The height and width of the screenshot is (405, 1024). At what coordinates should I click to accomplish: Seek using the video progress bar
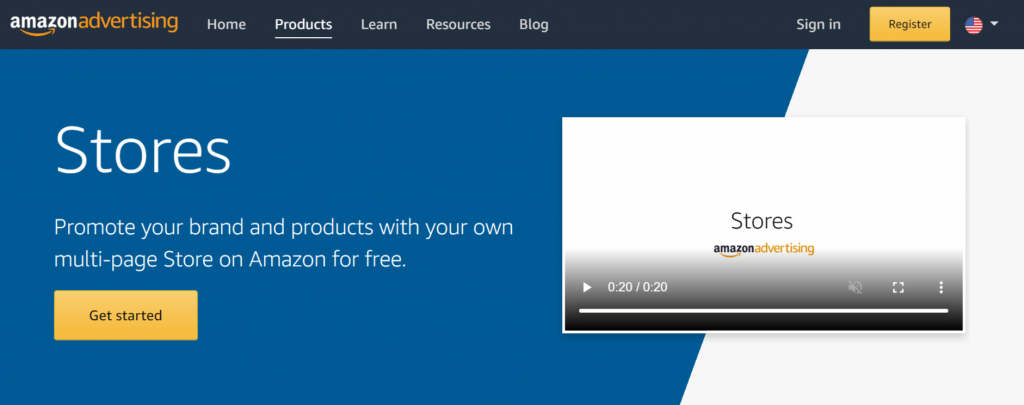pos(763,311)
